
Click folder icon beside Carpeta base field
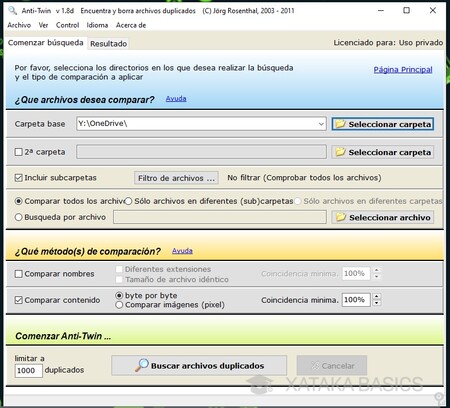point(340,124)
